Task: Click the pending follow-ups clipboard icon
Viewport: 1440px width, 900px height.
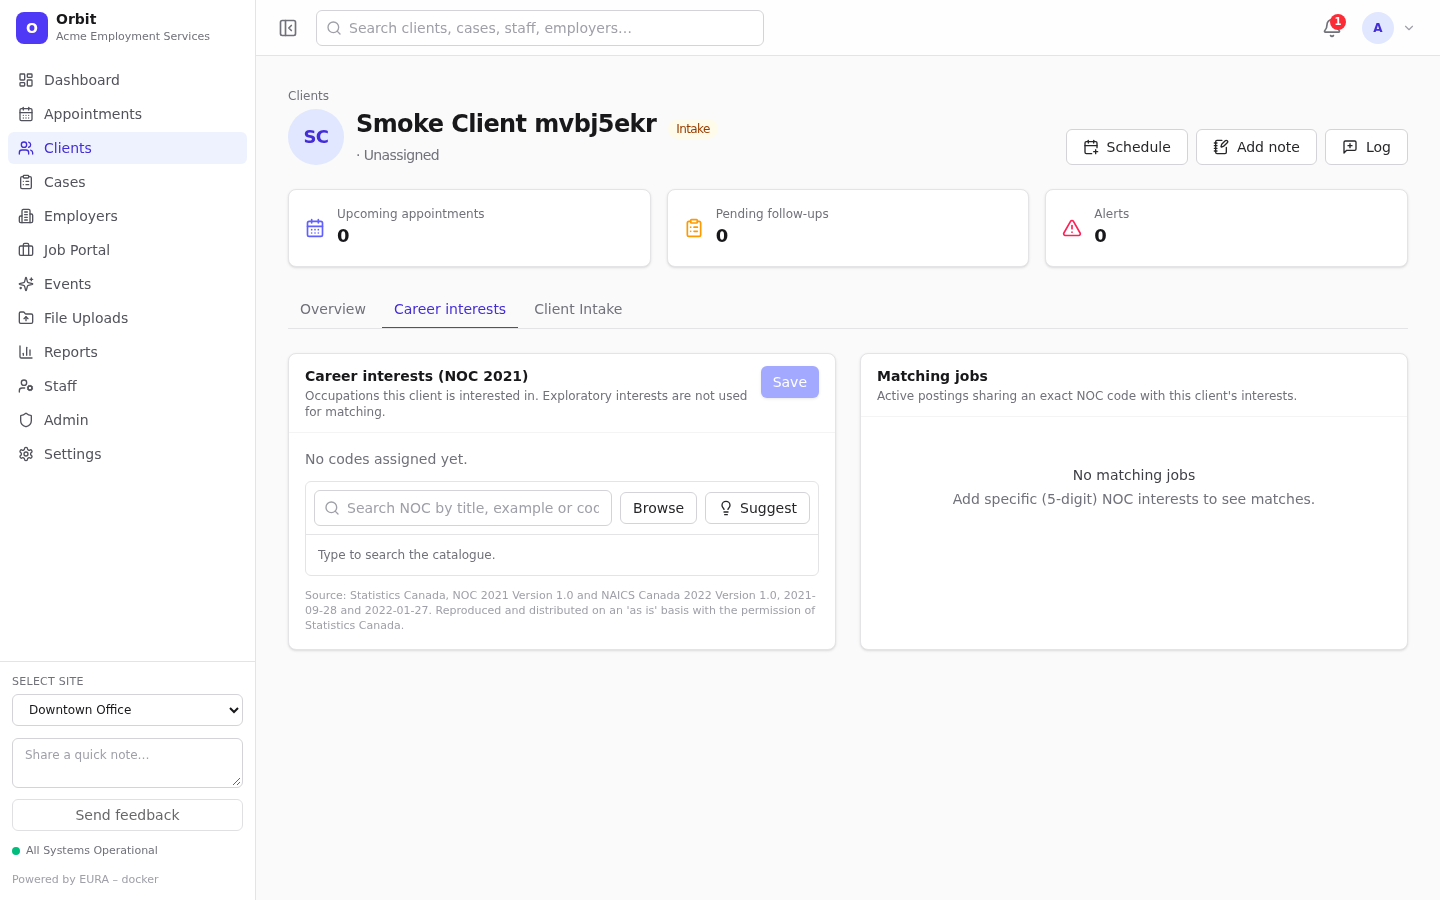Action: coord(694,228)
